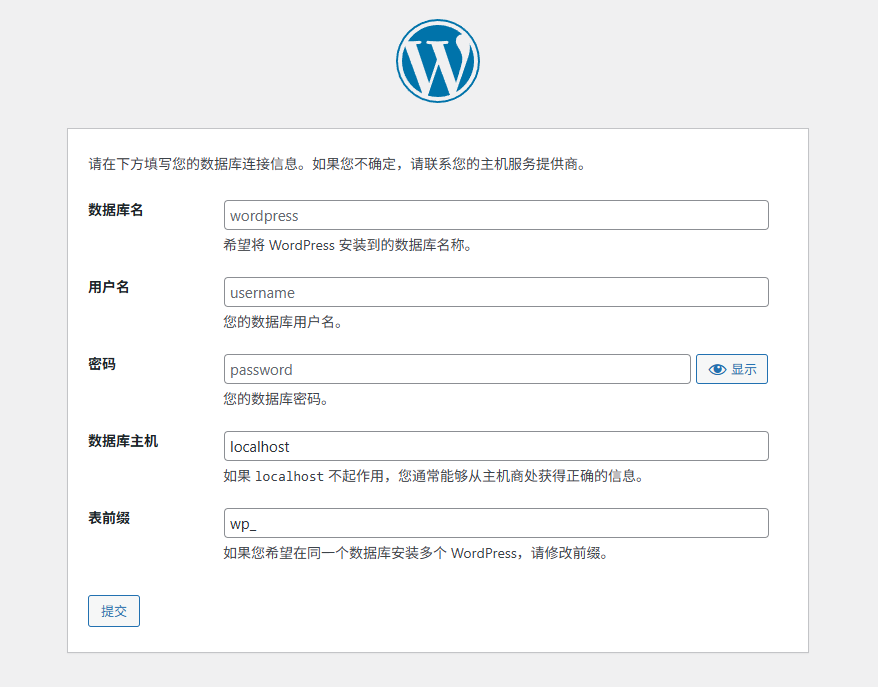Click the localhost hint below database host
The width and height of the screenshot is (878, 687).
click(x=434, y=476)
